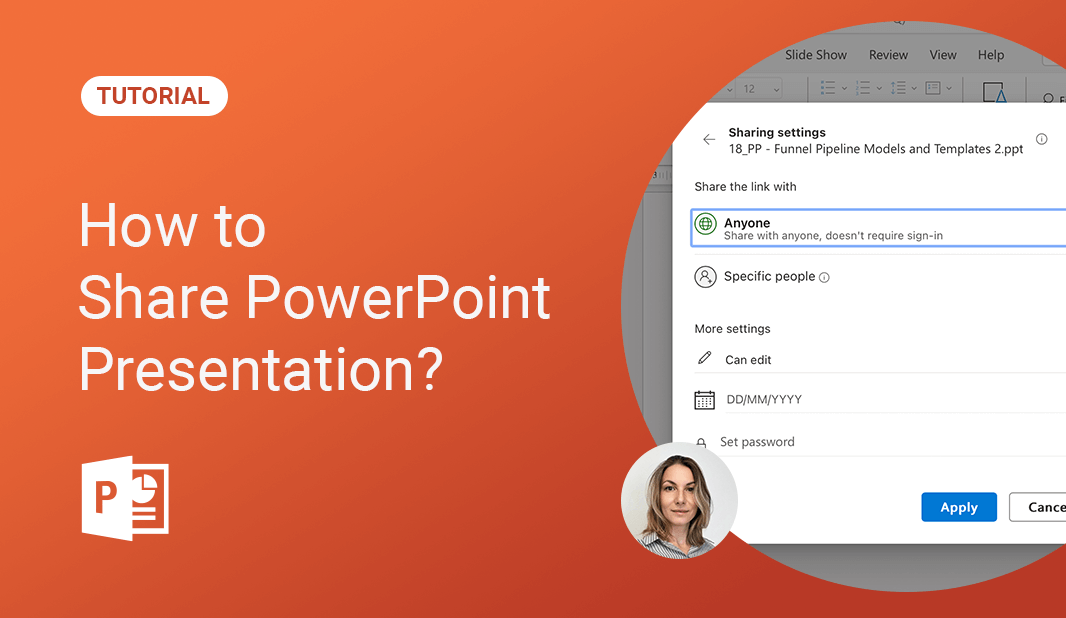Viewport: 1066px width, 618px height.
Task: Click the back arrow in Sharing settings
Action: [710, 139]
